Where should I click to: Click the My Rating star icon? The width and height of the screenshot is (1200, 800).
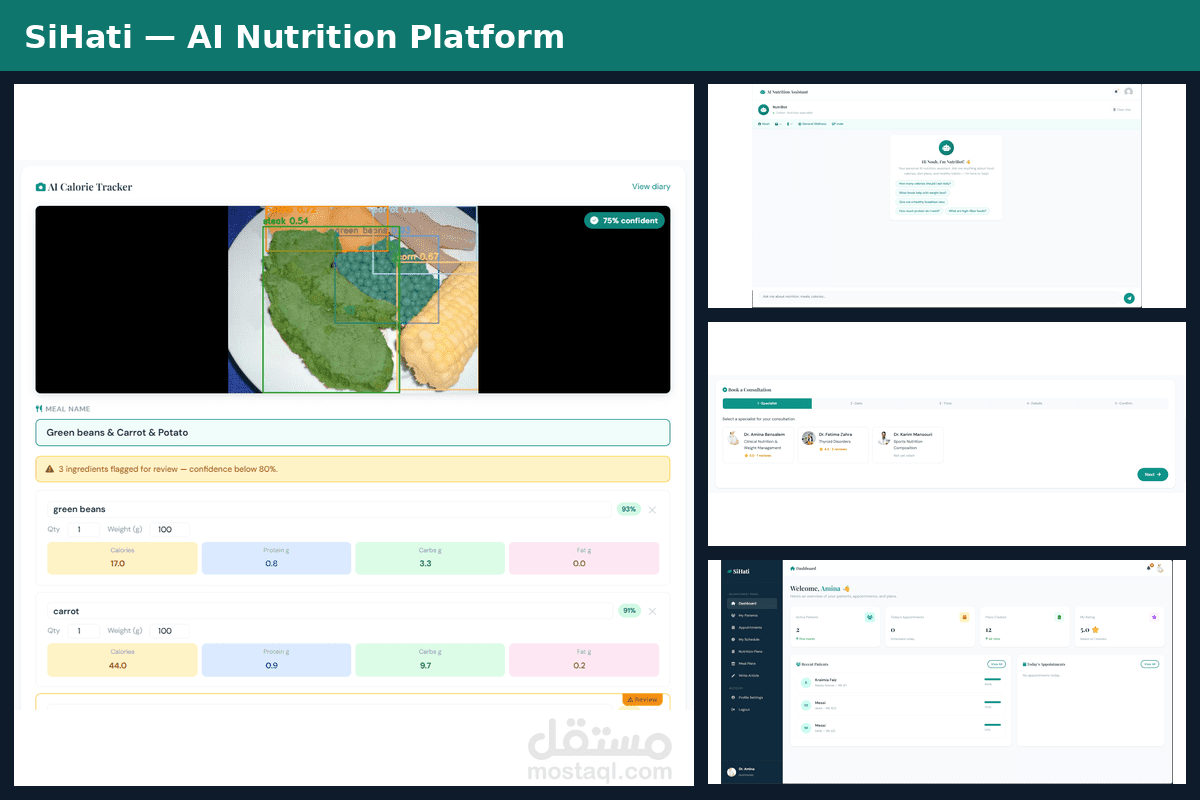click(x=1154, y=617)
